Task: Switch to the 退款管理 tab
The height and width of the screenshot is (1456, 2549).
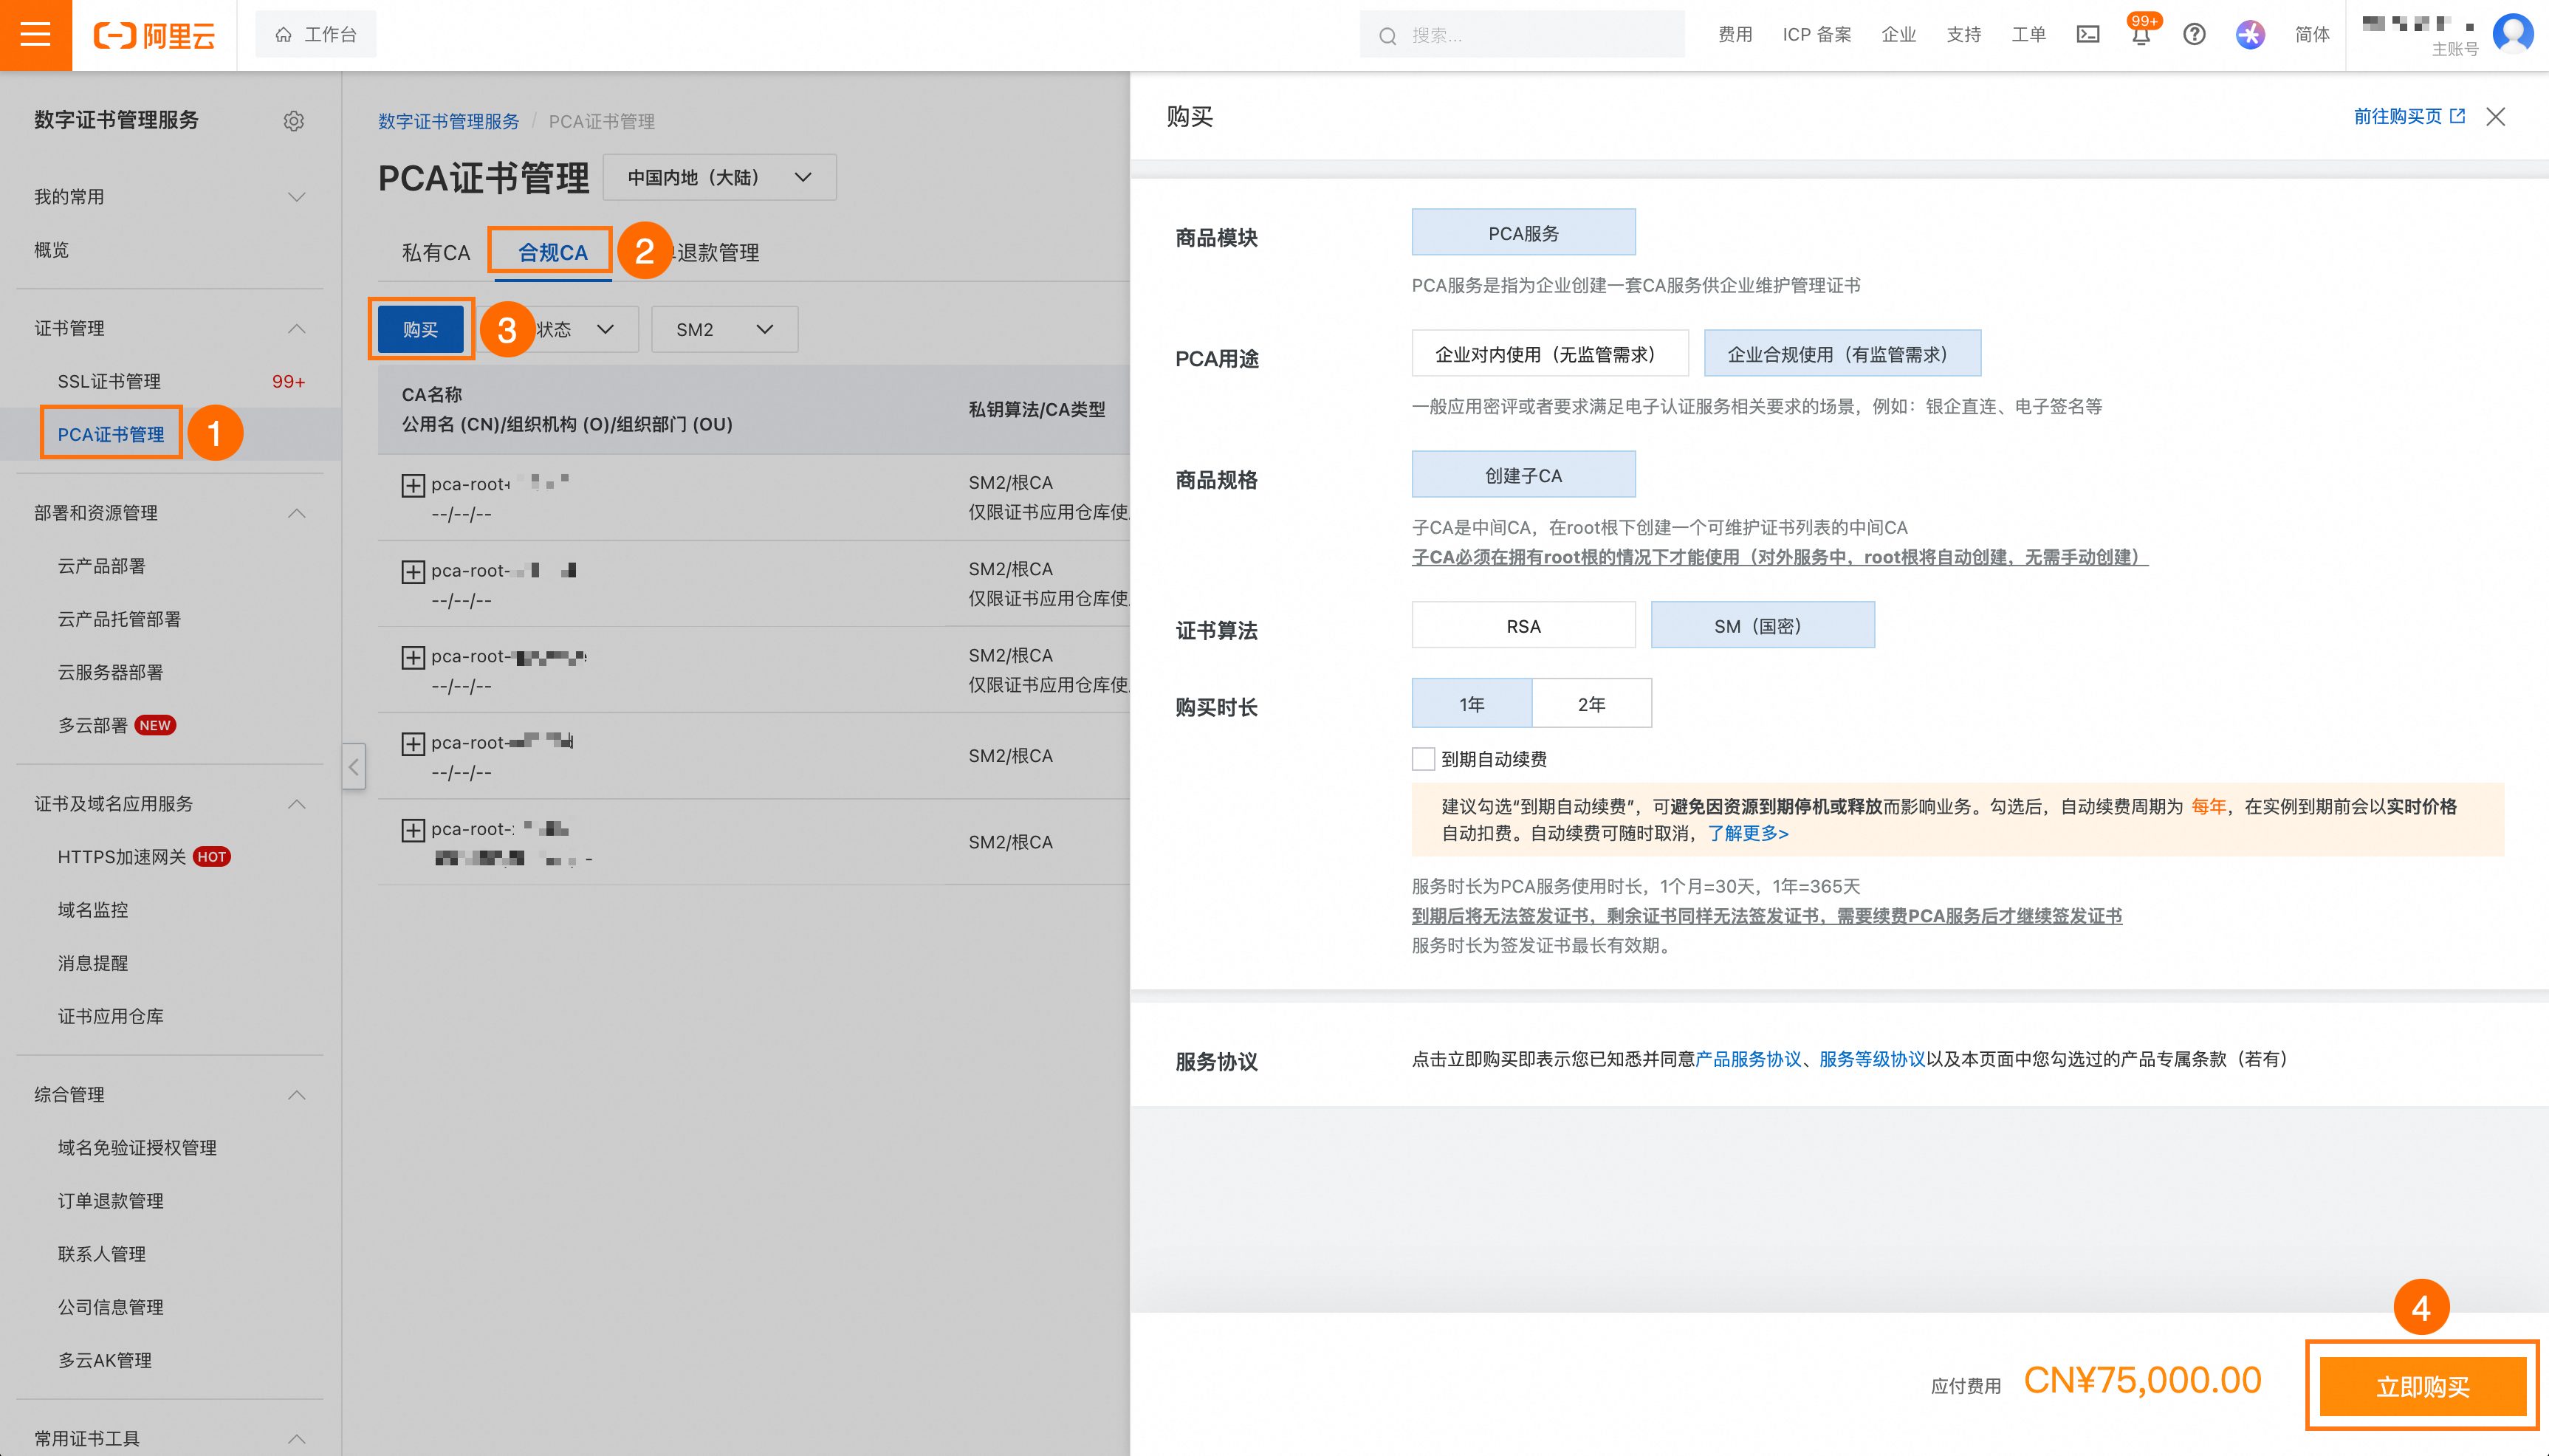Action: tap(718, 252)
